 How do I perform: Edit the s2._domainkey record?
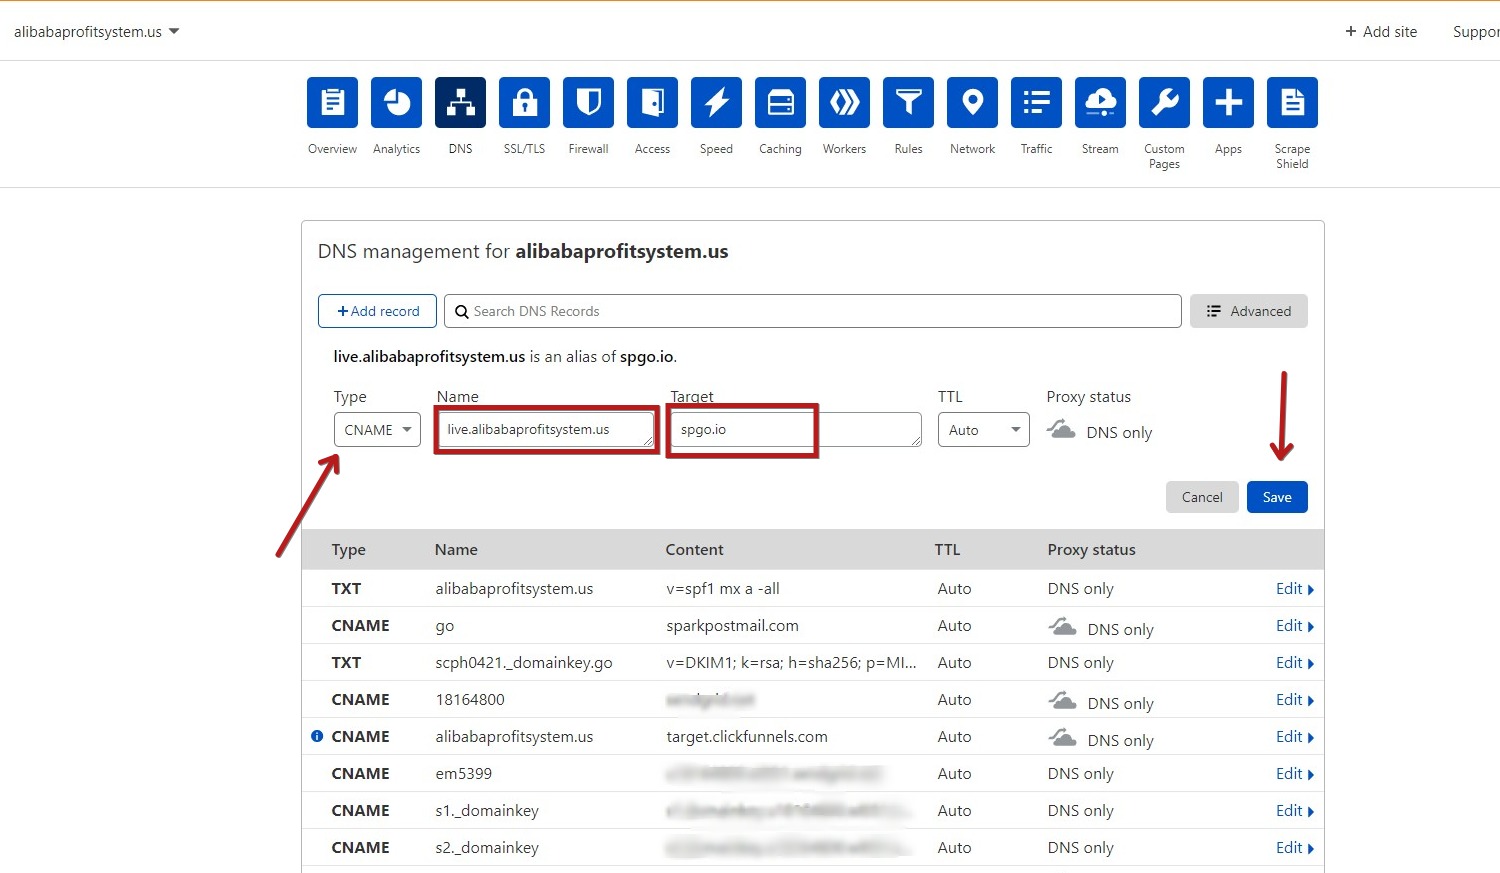click(1294, 848)
